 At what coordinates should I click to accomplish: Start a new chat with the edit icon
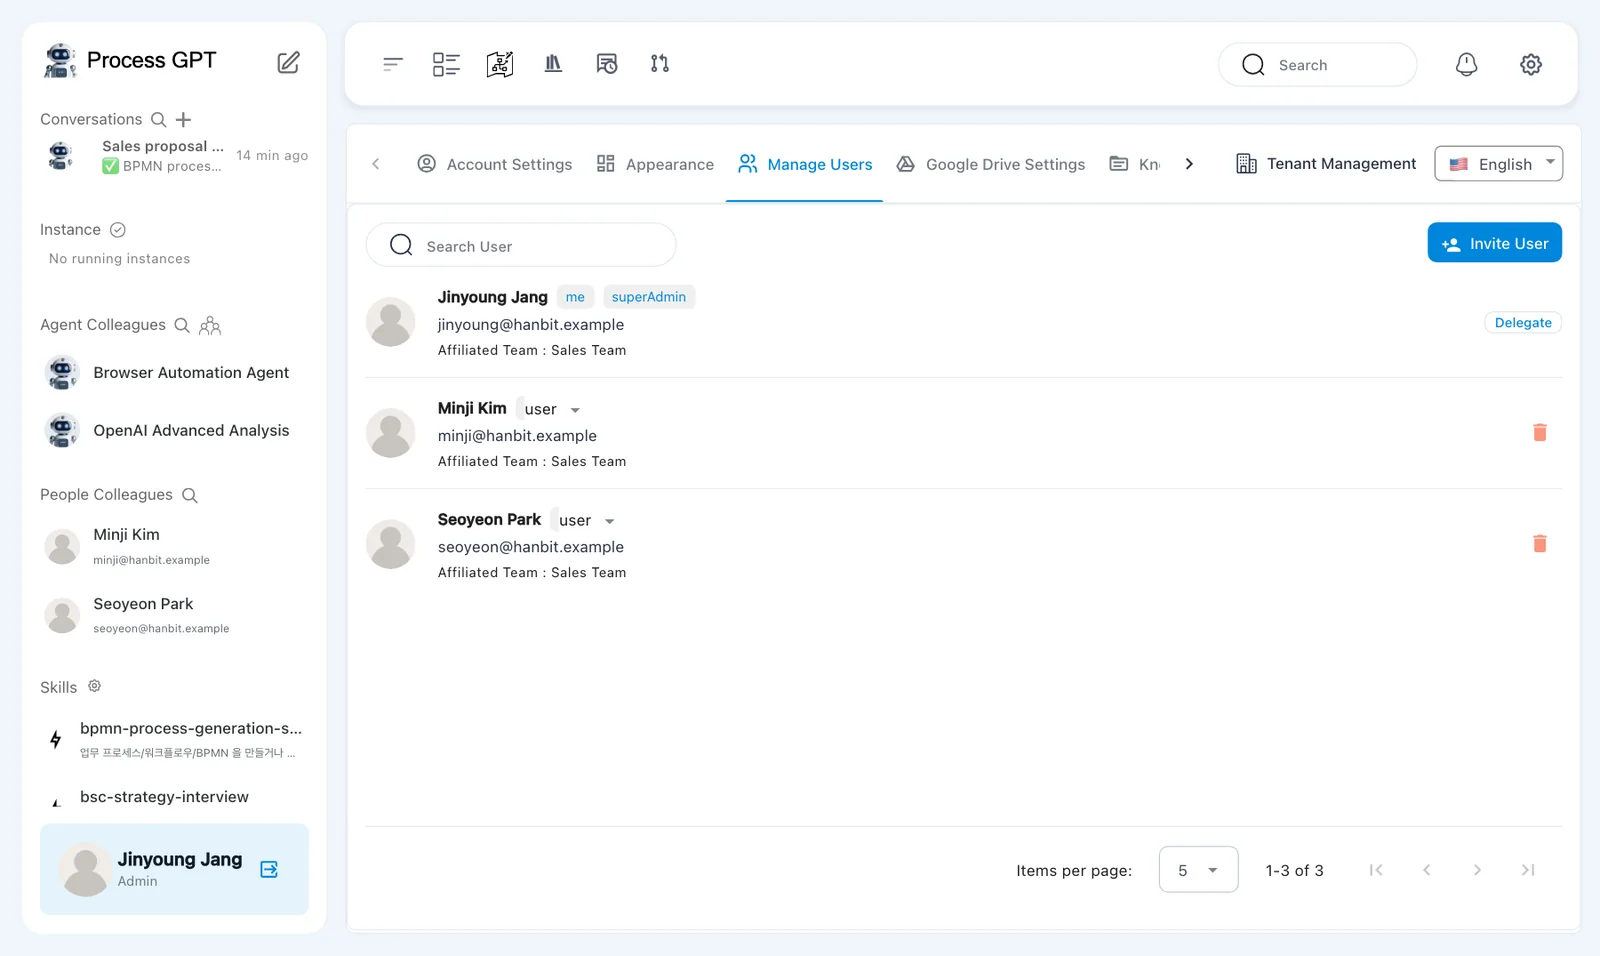288,62
